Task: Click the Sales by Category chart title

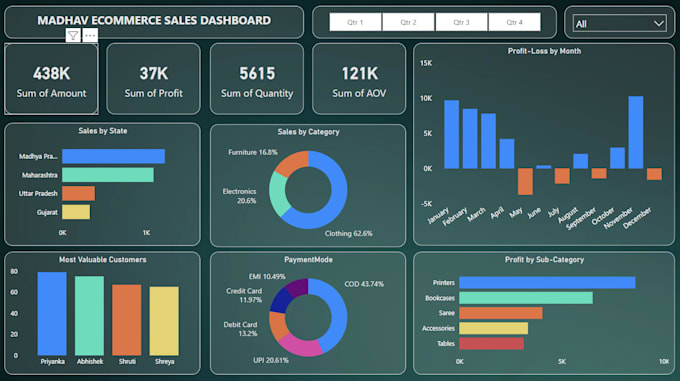Action: (308, 132)
